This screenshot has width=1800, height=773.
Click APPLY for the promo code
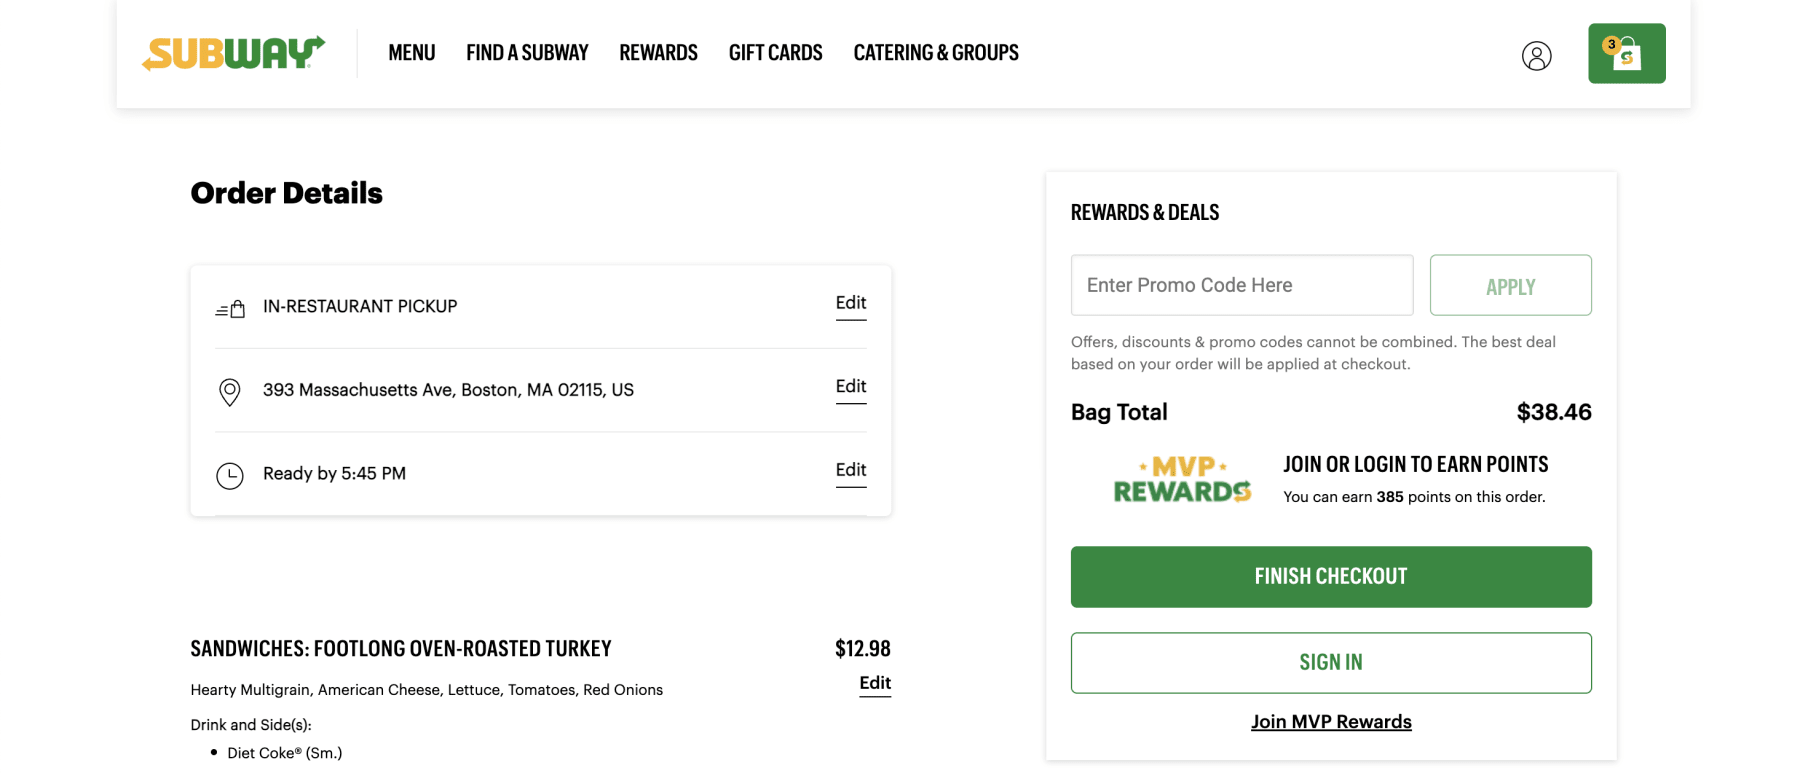[1510, 285]
